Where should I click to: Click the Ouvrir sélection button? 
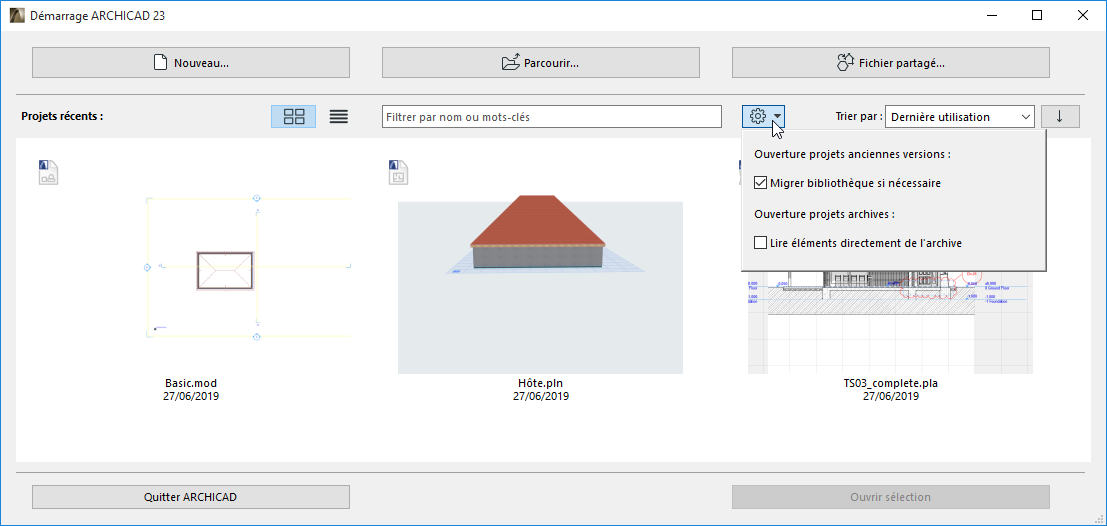click(x=891, y=497)
